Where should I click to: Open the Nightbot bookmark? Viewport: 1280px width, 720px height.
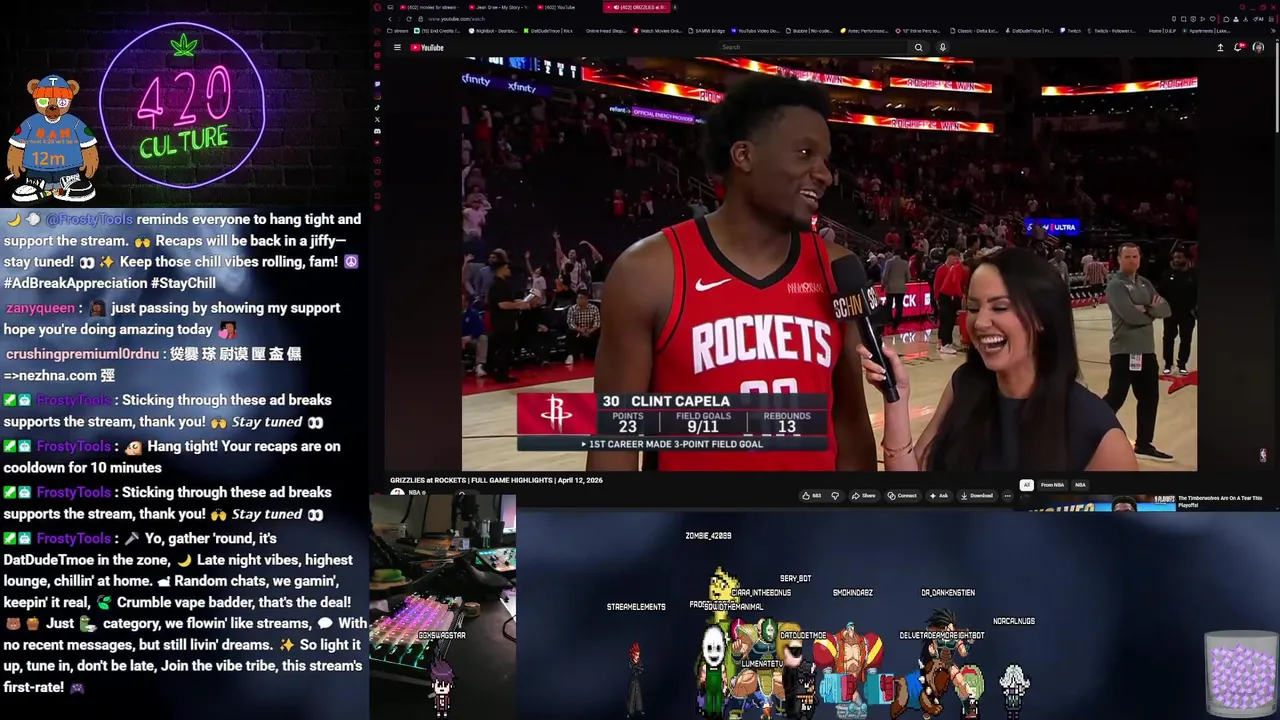pos(493,31)
